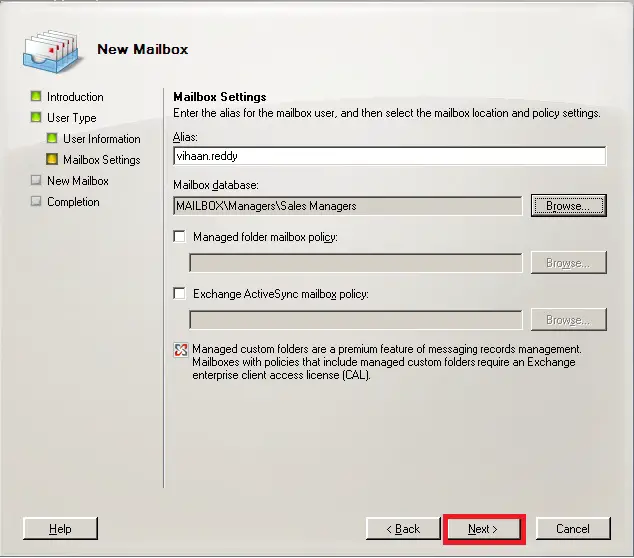Click the Mailbox database path field
This screenshot has height=558, width=634.
coord(348,206)
